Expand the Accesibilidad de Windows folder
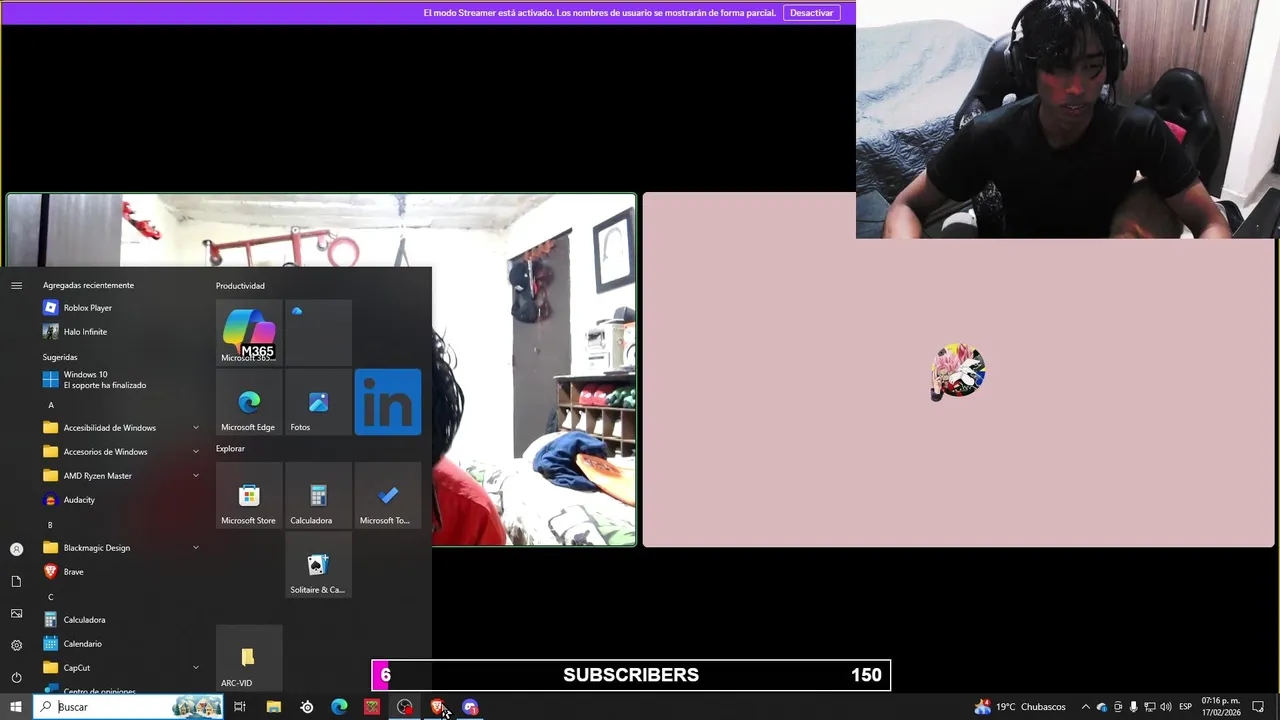The image size is (1280, 720). pyautogui.click(x=120, y=428)
